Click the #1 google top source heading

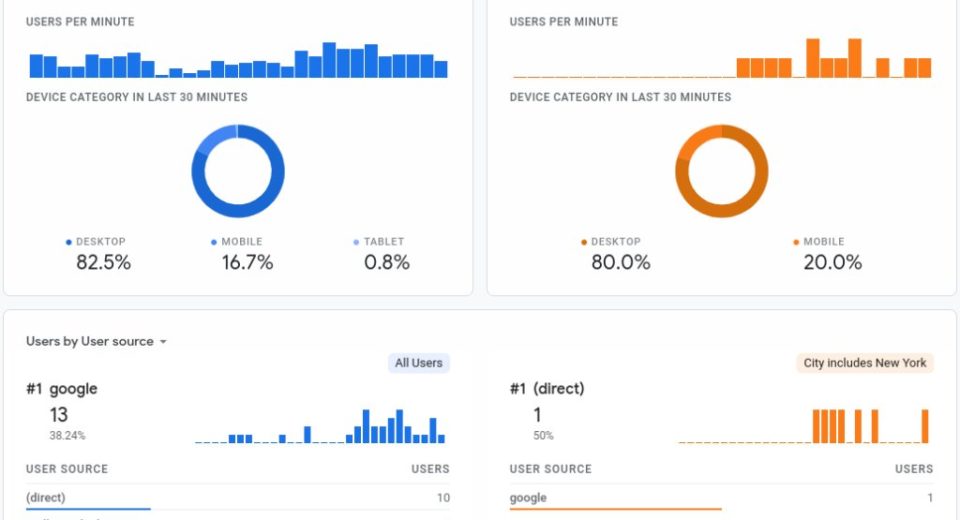tap(62, 389)
